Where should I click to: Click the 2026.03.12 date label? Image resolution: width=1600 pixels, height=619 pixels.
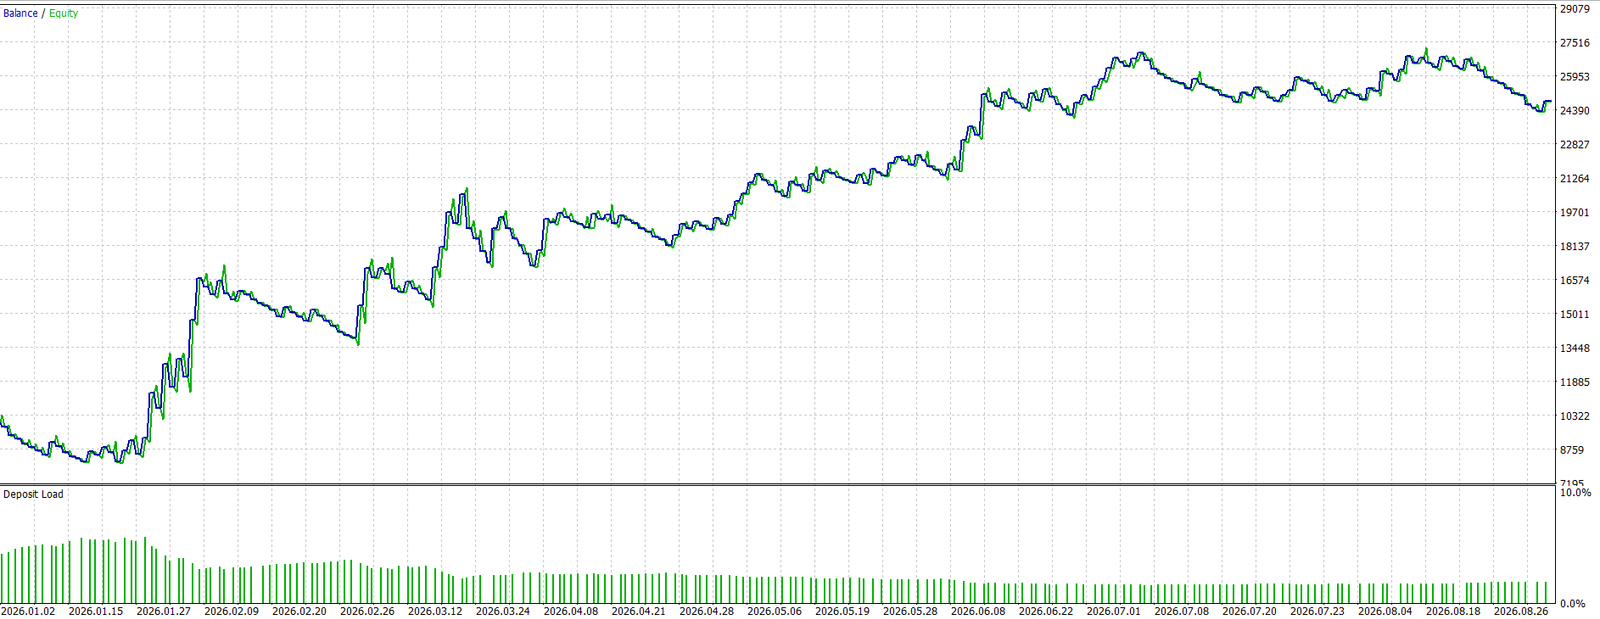coord(436,611)
